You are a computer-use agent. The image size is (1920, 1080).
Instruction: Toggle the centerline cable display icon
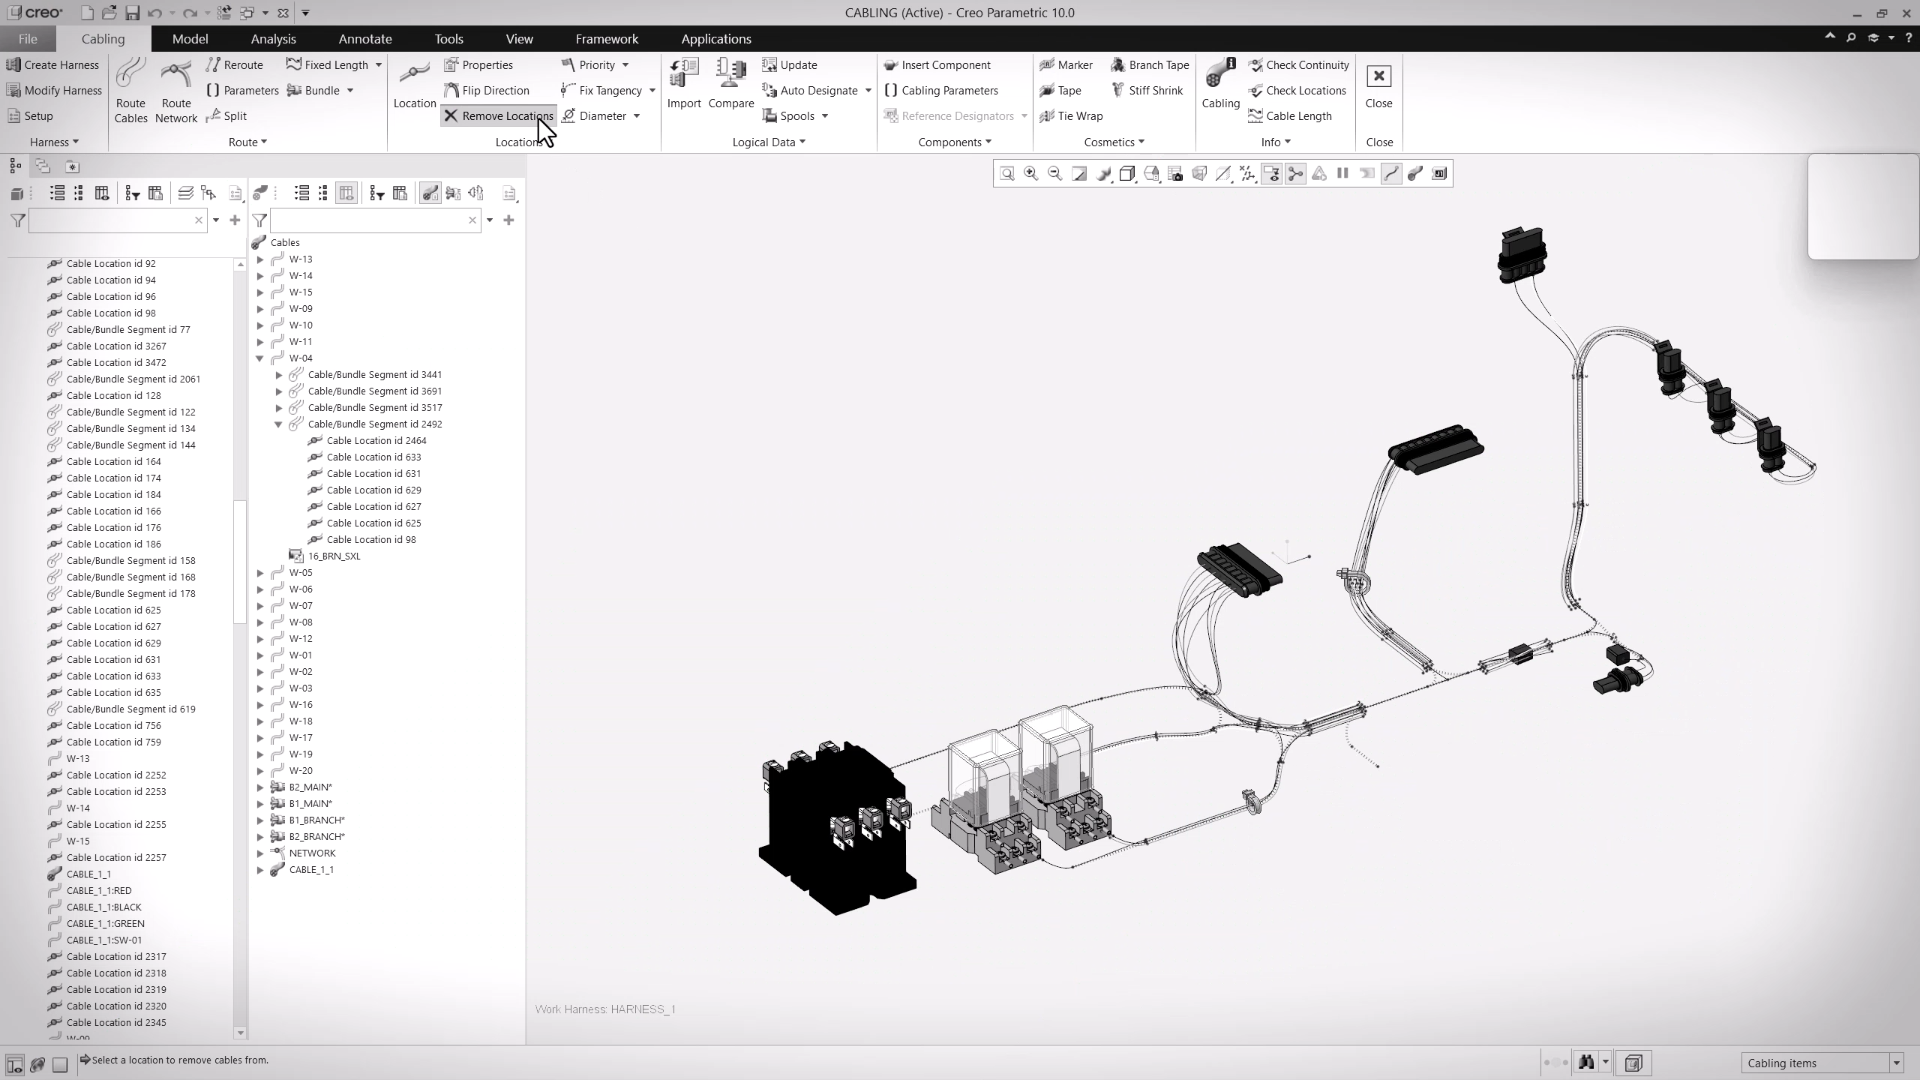(x=1391, y=174)
